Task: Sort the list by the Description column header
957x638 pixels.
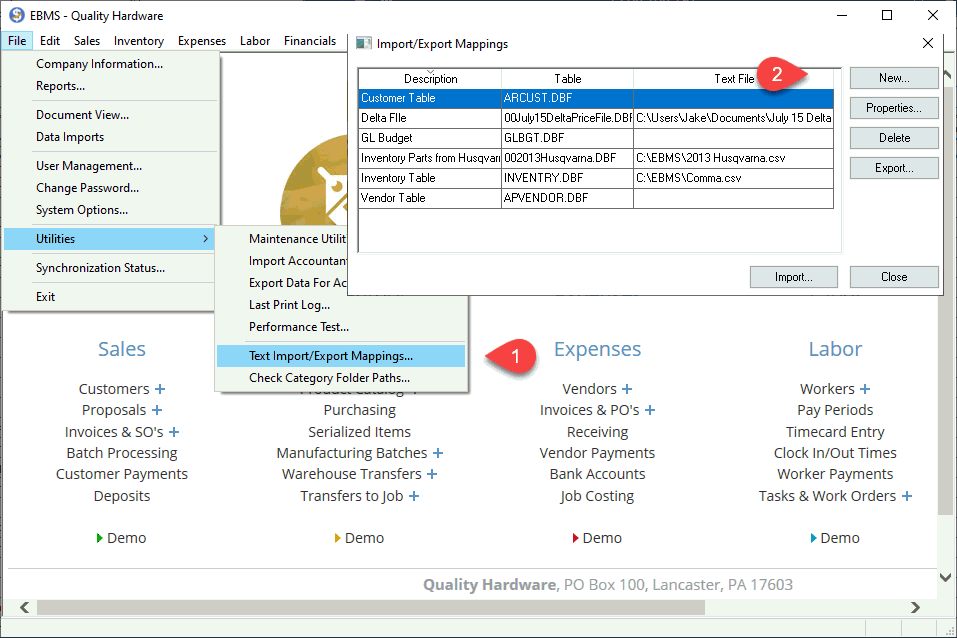Action: [x=430, y=79]
